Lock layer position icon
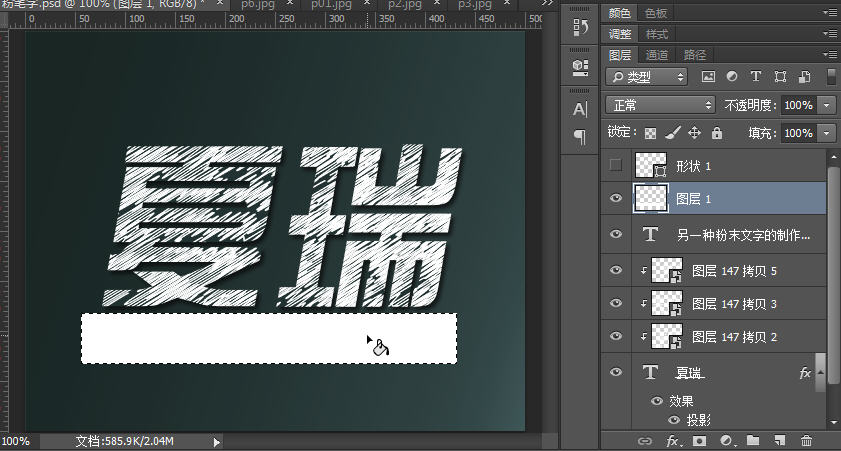Viewport: 841px width, 451px height. pyautogui.click(x=695, y=132)
